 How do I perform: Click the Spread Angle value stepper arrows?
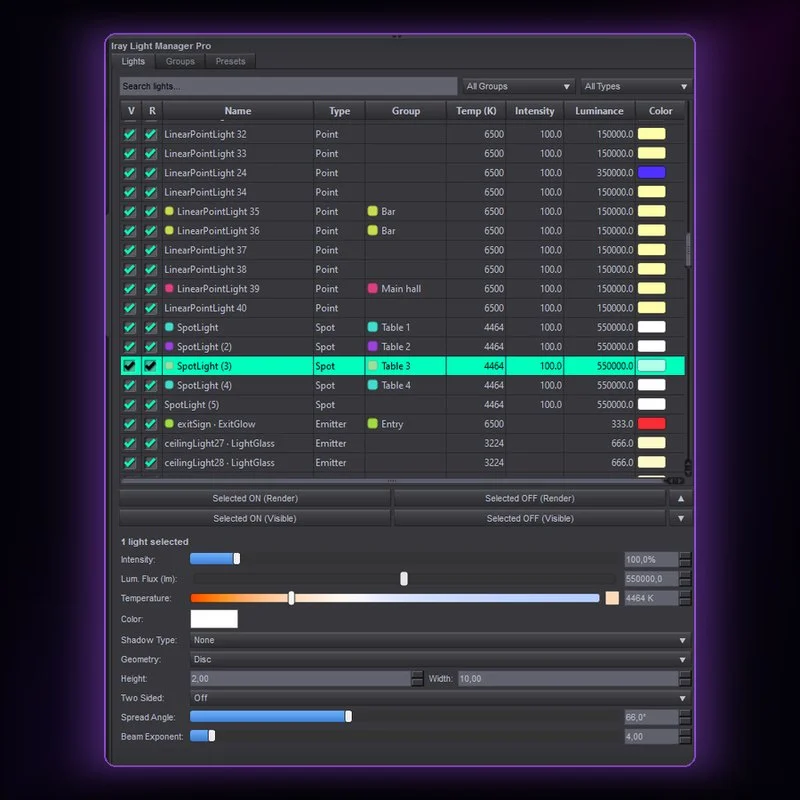tap(685, 717)
